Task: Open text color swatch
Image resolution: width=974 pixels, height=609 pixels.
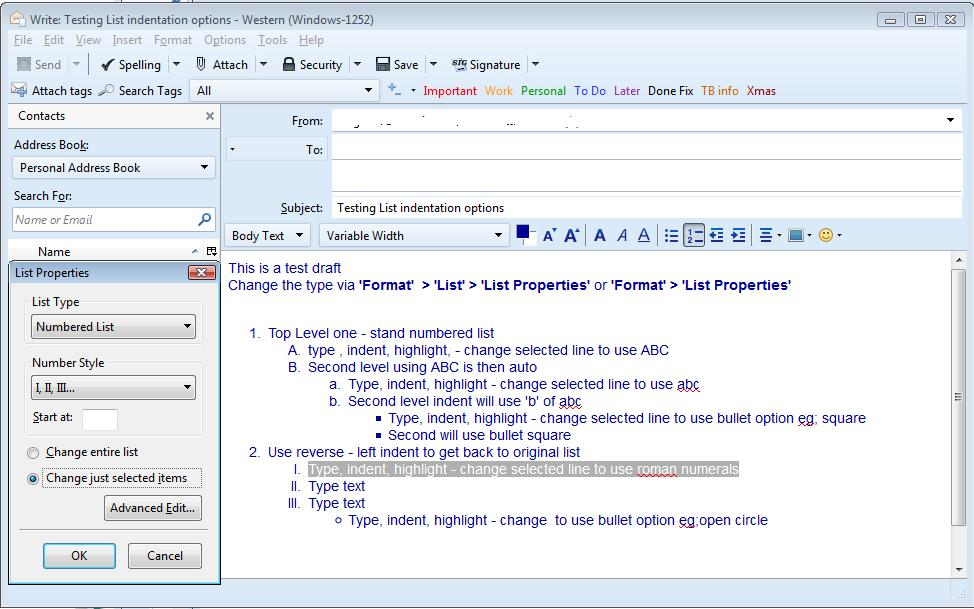Action: click(x=523, y=234)
